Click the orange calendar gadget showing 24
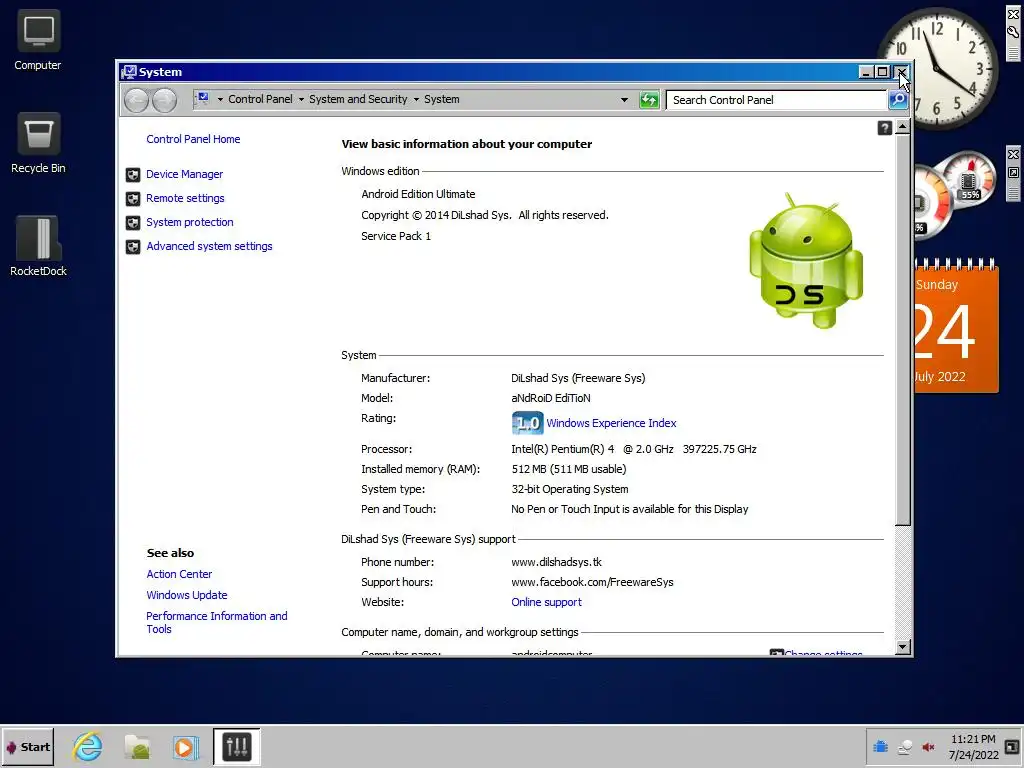This screenshot has width=1024, height=768. click(x=955, y=325)
